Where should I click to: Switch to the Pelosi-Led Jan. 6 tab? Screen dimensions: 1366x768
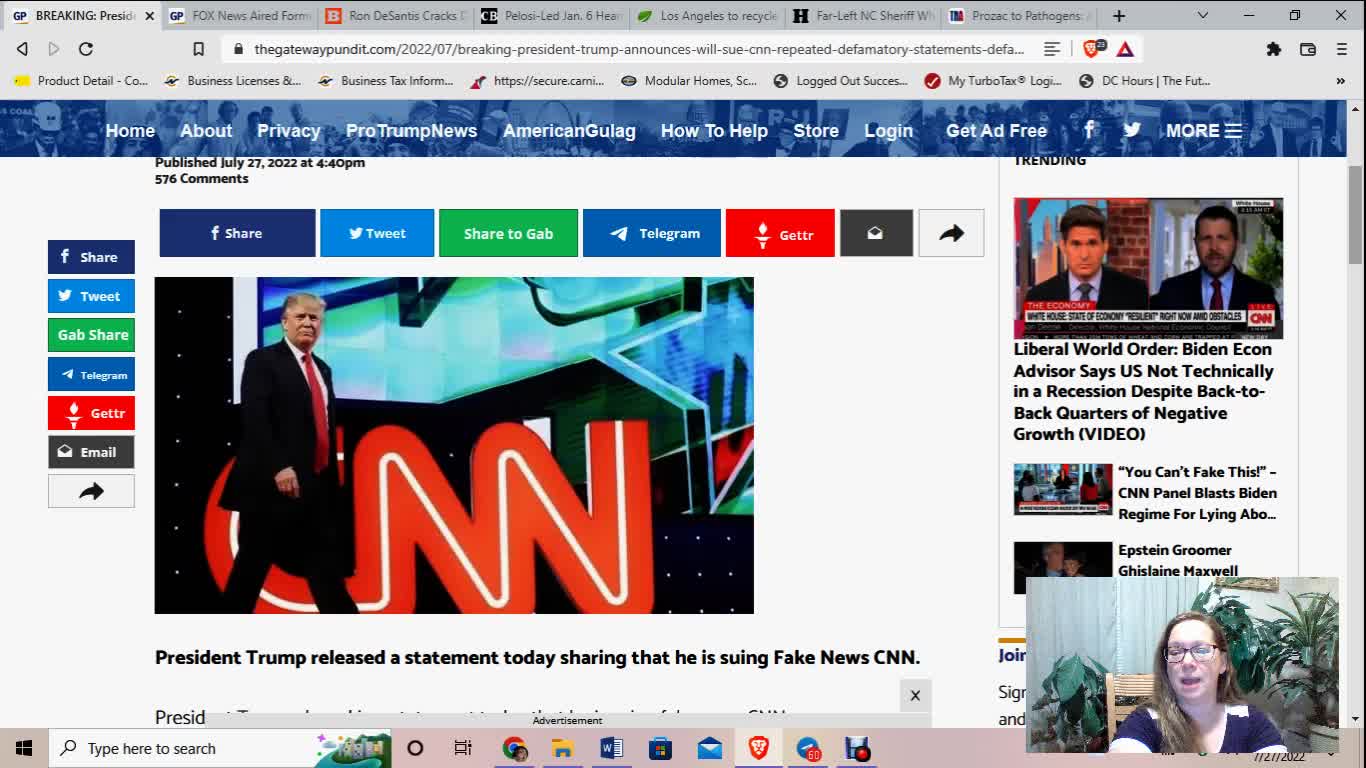(552, 15)
